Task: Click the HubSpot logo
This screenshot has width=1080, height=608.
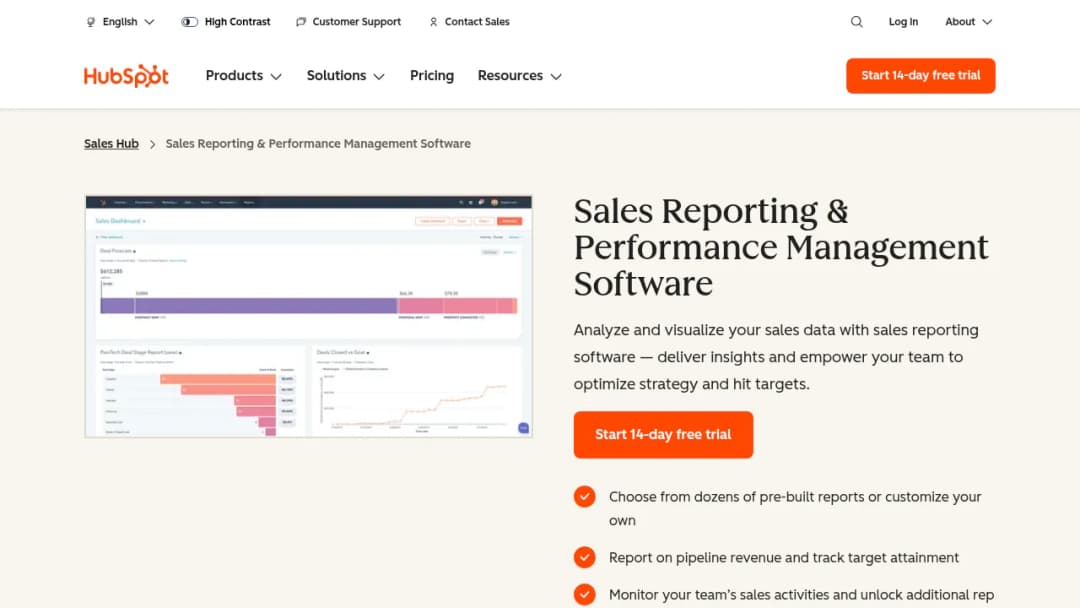Action: (126, 76)
